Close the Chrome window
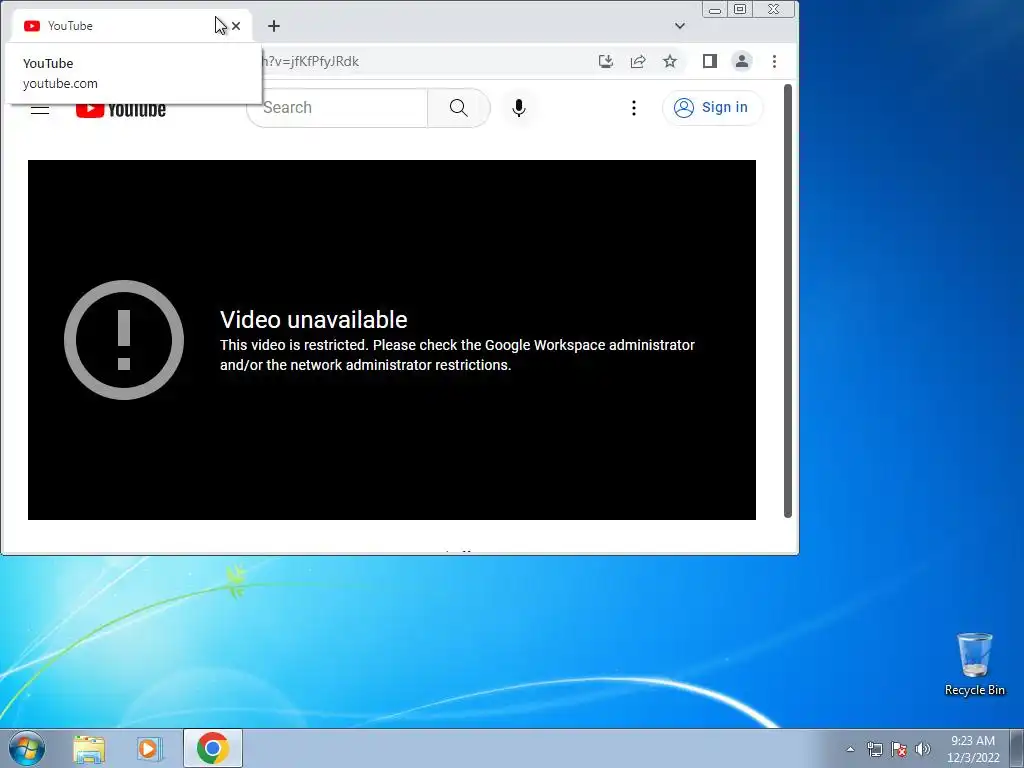The width and height of the screenshot is (1024, 768). click(x=774, y=9)
